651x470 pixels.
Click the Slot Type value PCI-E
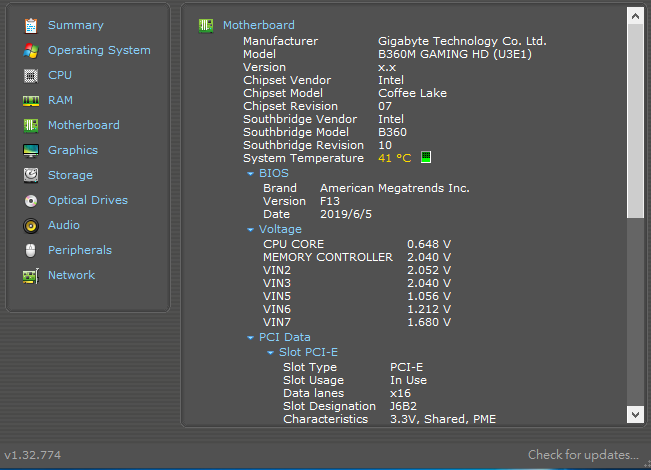coord(406,367)
